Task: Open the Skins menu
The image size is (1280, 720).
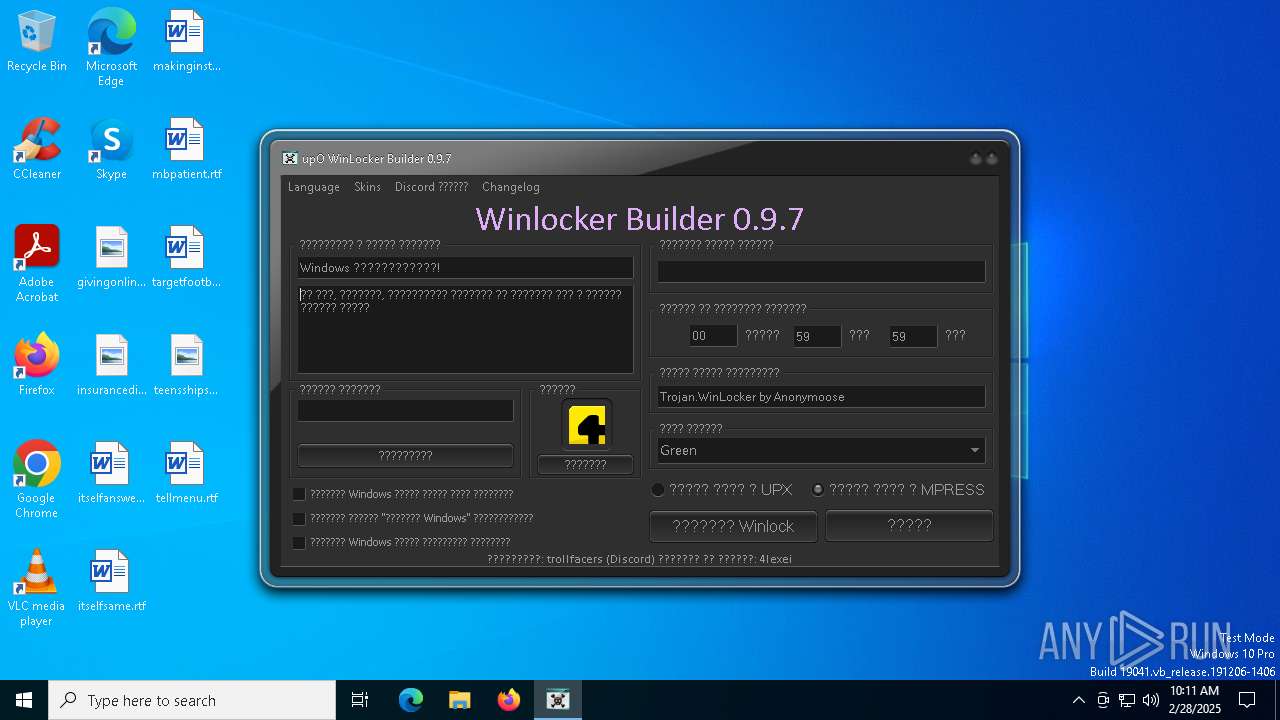Action: [367, 187]
